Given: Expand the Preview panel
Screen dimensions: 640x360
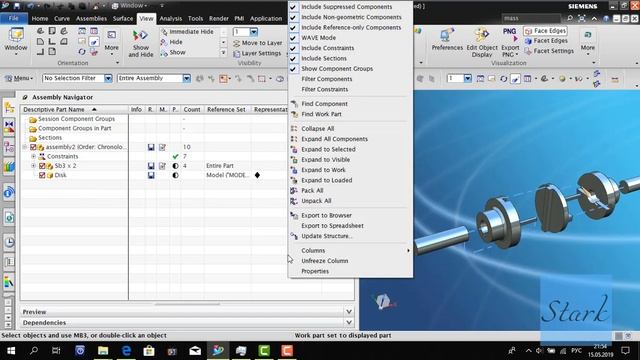Looking at the screenshot, I should [x=349, y=312].
